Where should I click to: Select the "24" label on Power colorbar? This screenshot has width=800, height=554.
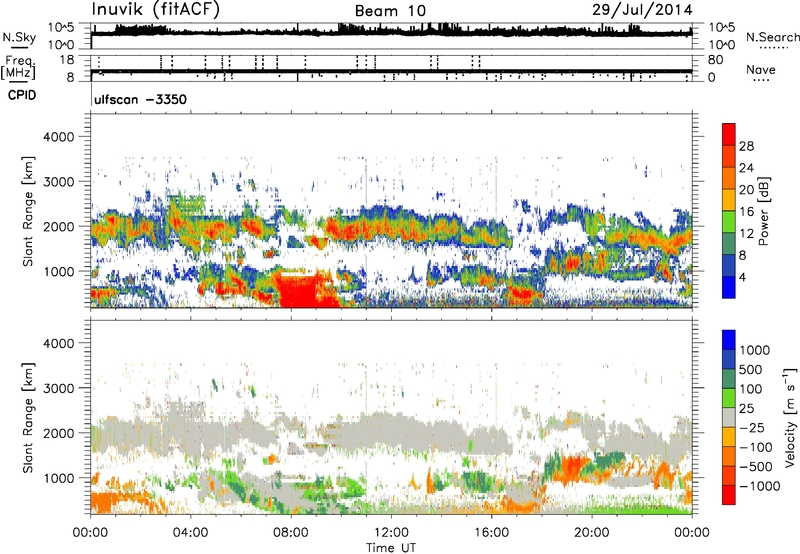(746, 168)
